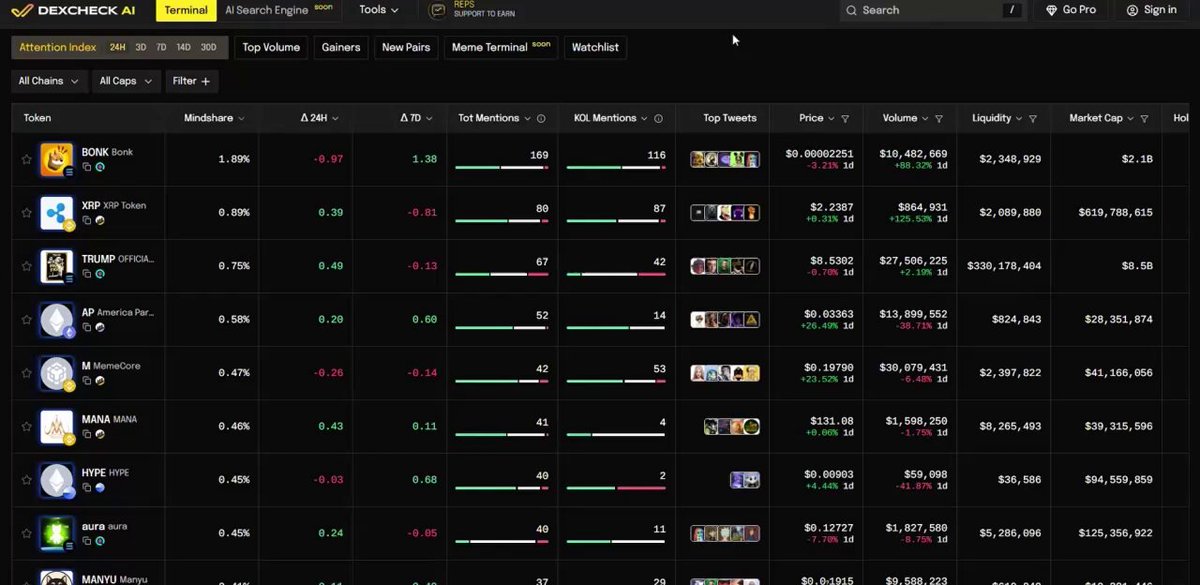Viewport: 1200px width, 585px height.
Task: Click TRUMP's Tot Mentions sentiment bar
Action: pos(502,274)
